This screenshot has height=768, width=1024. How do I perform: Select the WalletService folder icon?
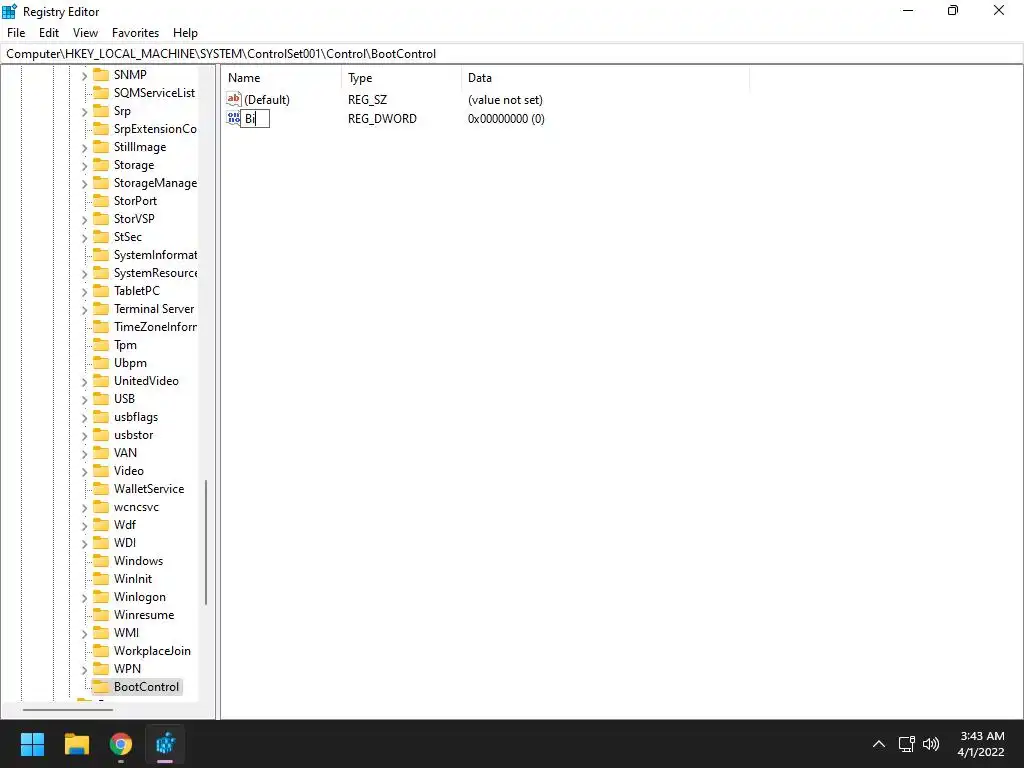(x=101, y=488)
